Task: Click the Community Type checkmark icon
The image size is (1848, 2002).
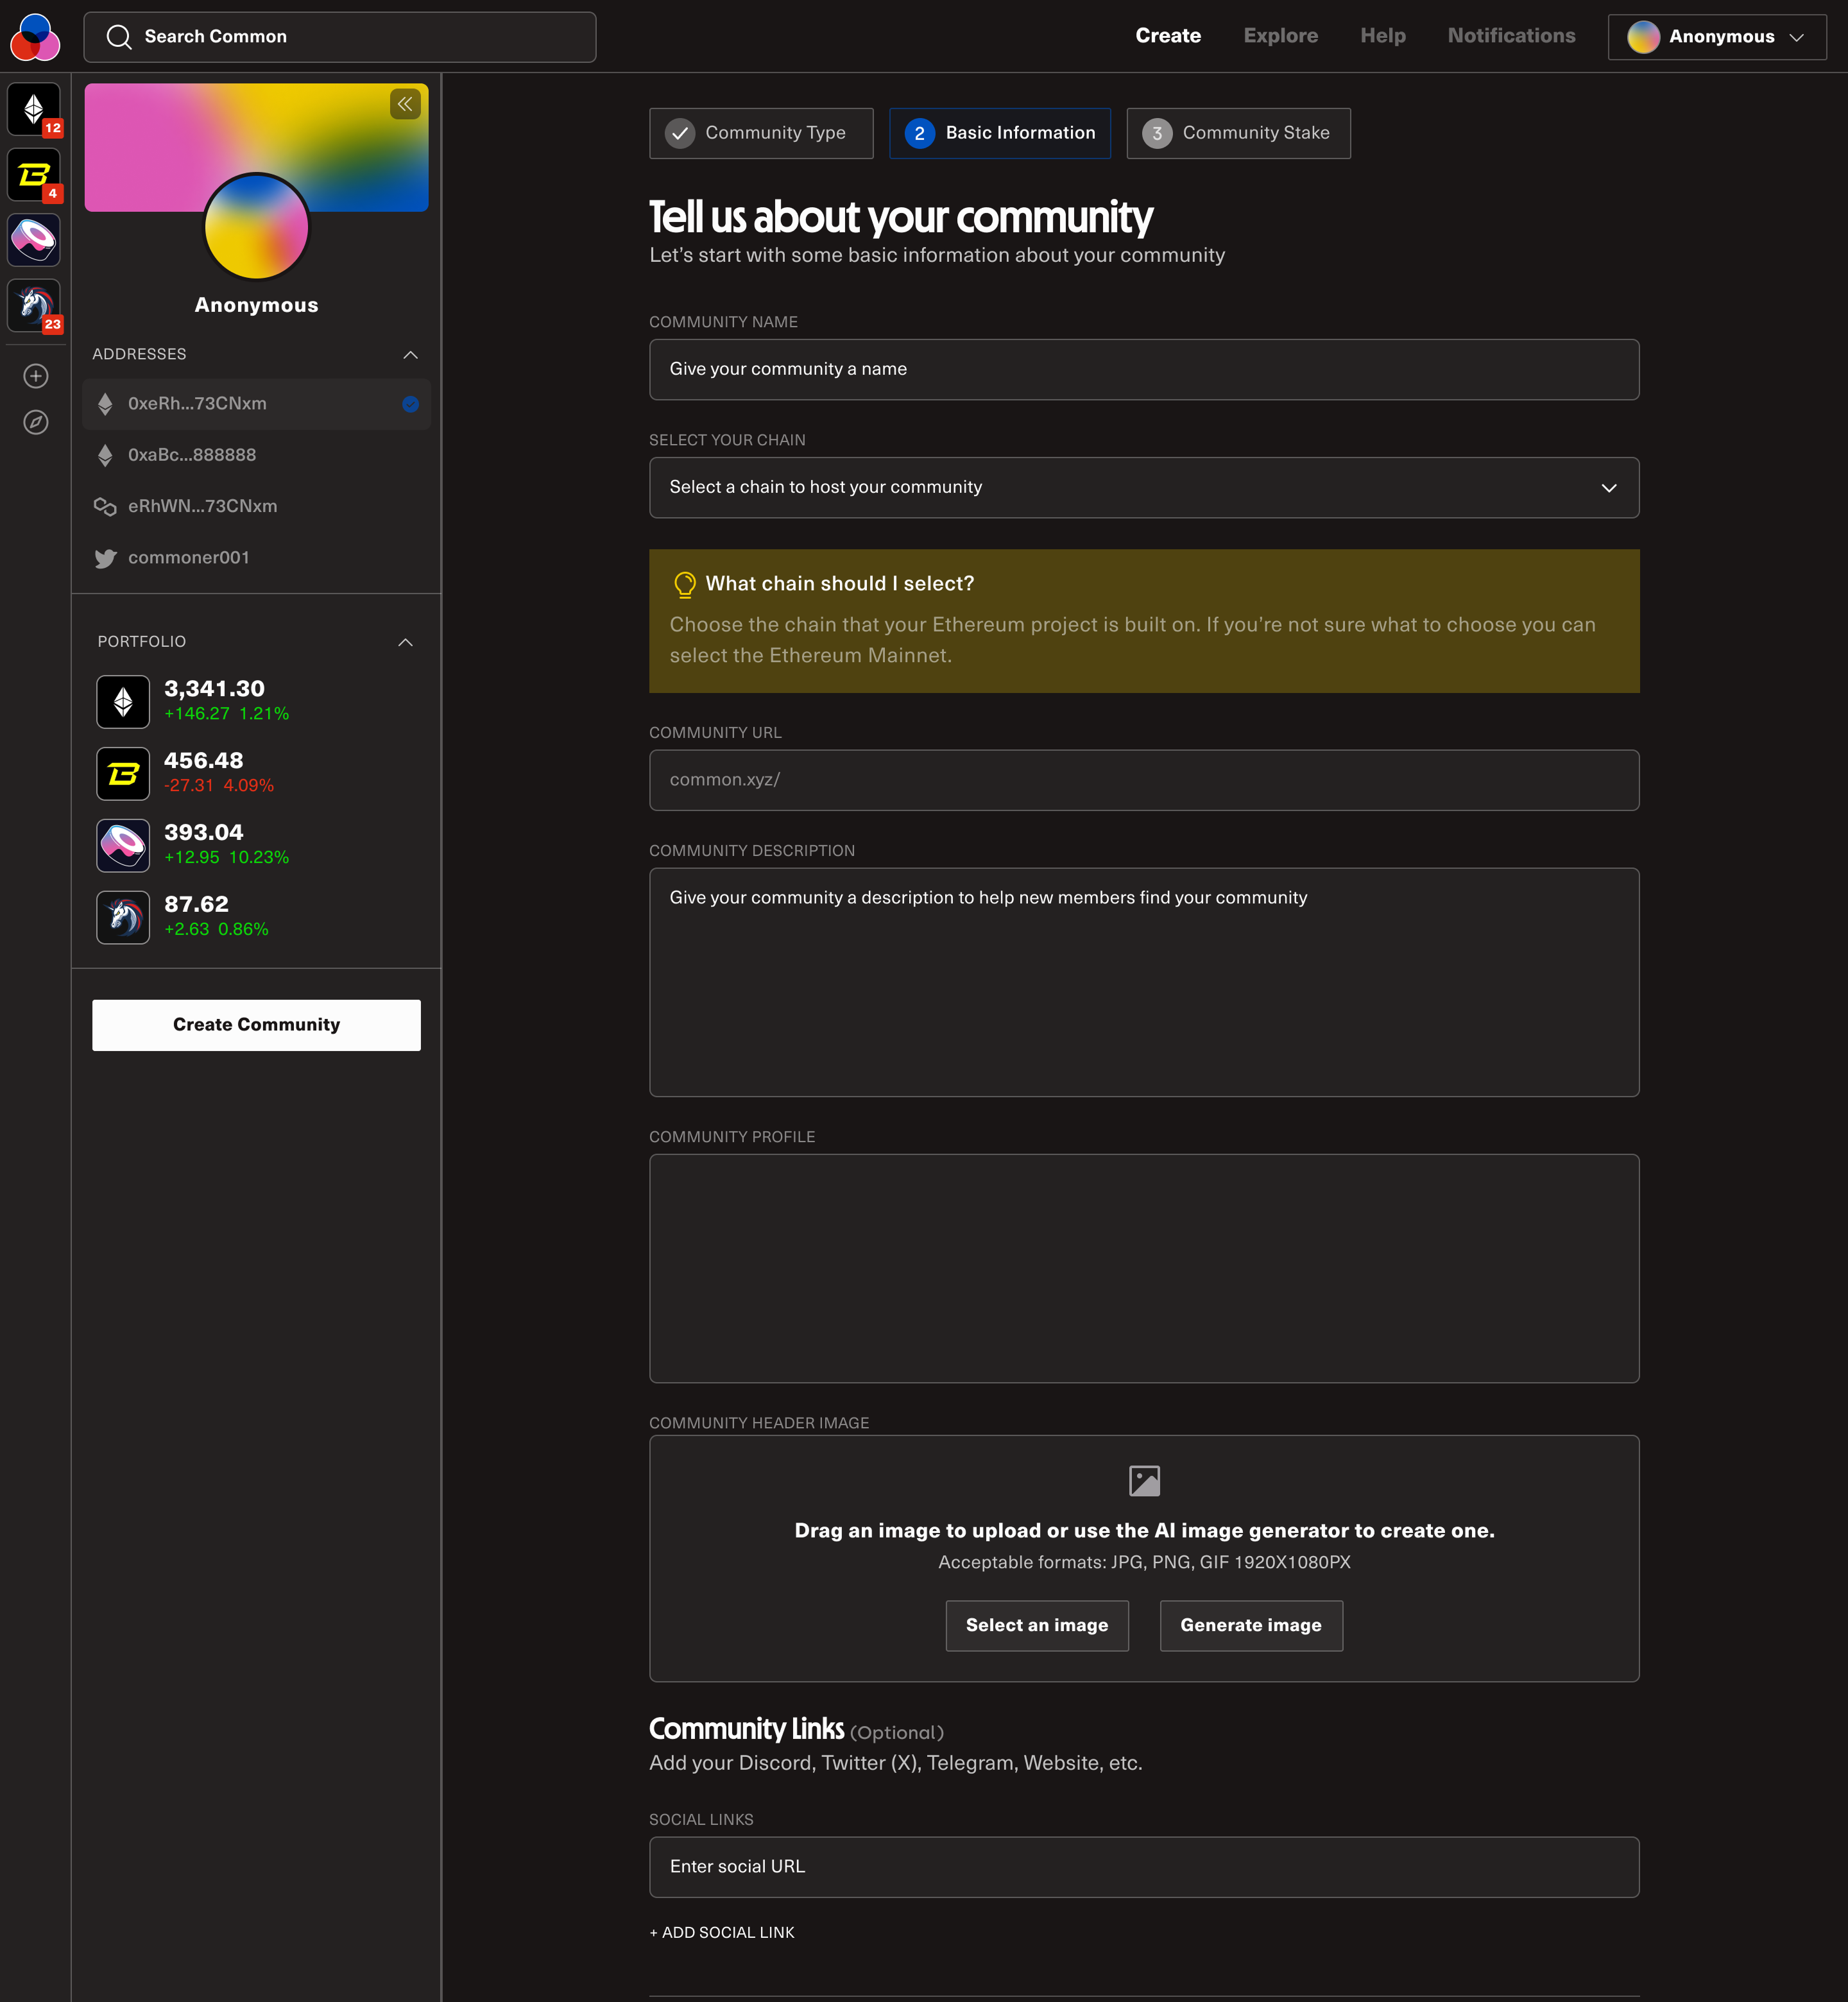Action: click(680, 133)
